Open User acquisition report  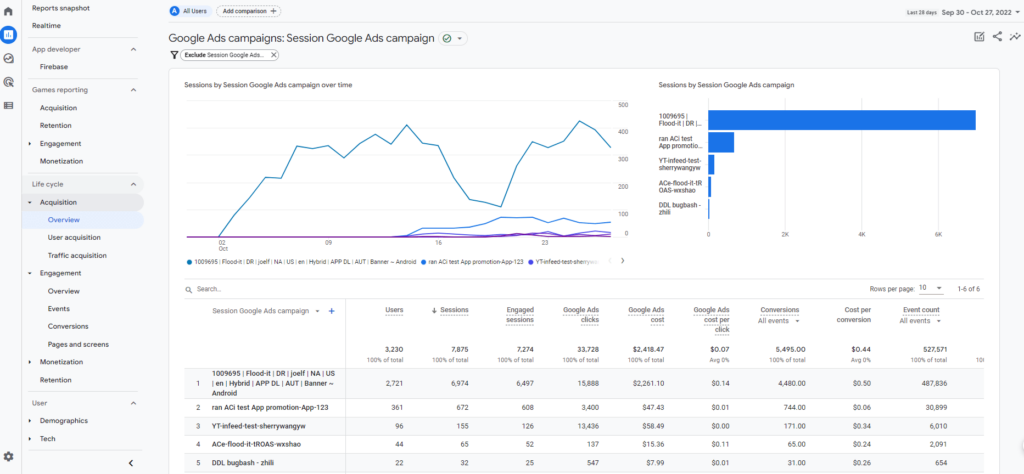[74, 238]
